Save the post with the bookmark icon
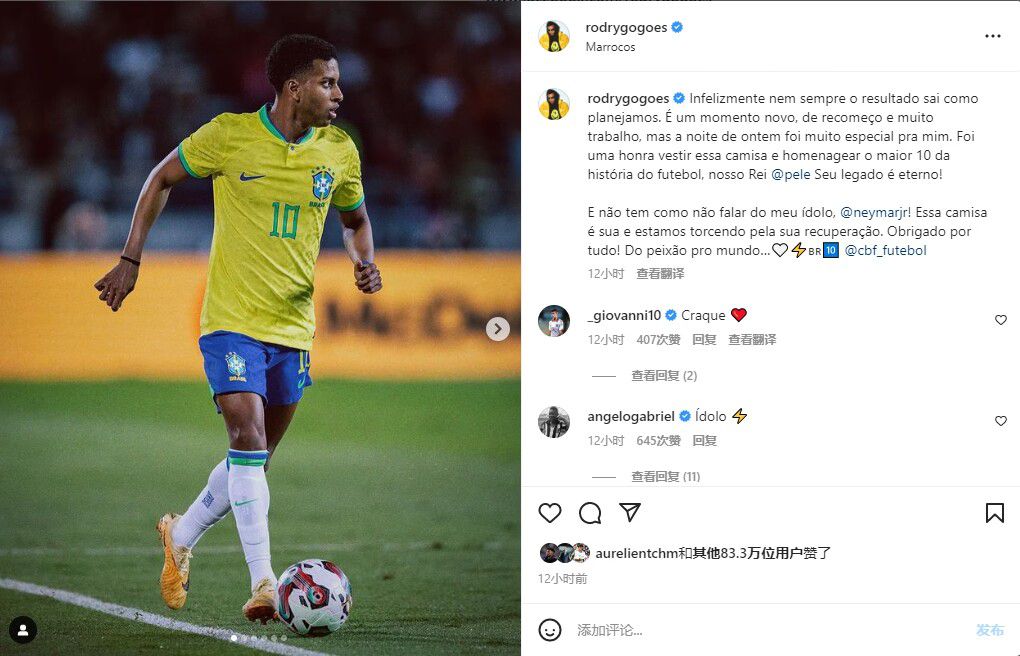This screenshot has width=1020, height=656. click(x=995, y=513)
